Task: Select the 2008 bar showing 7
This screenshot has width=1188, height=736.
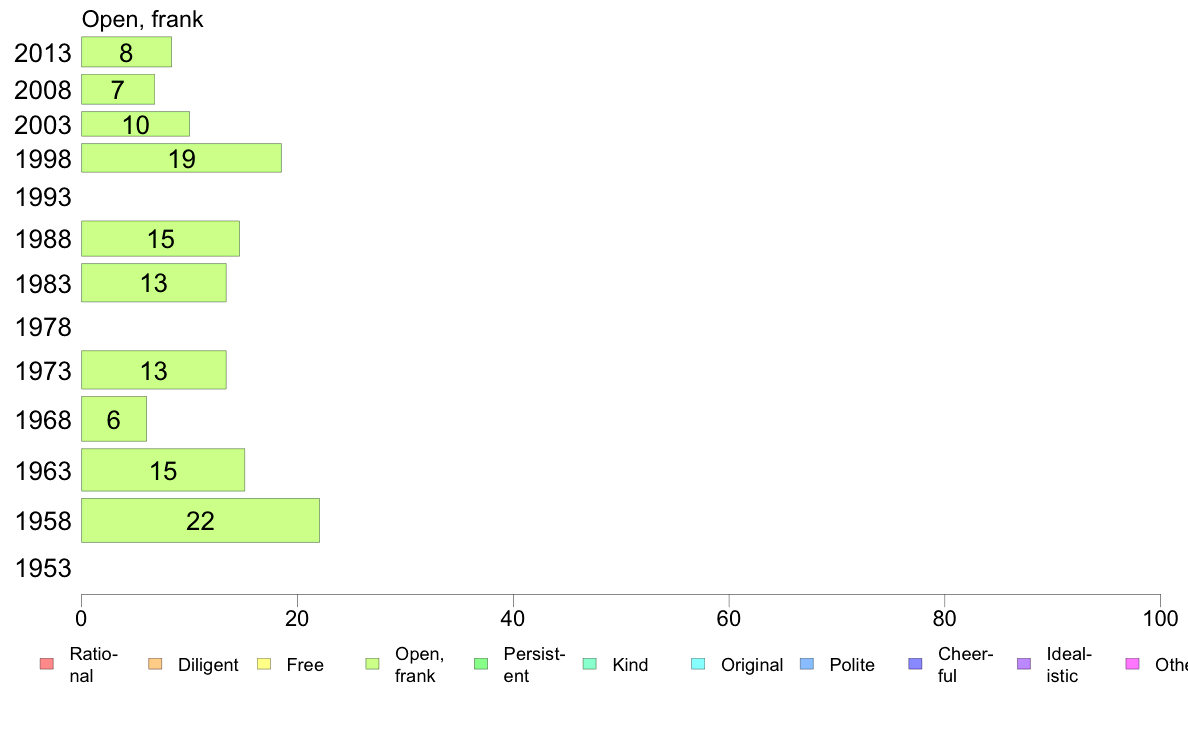Action: [118, 89]
